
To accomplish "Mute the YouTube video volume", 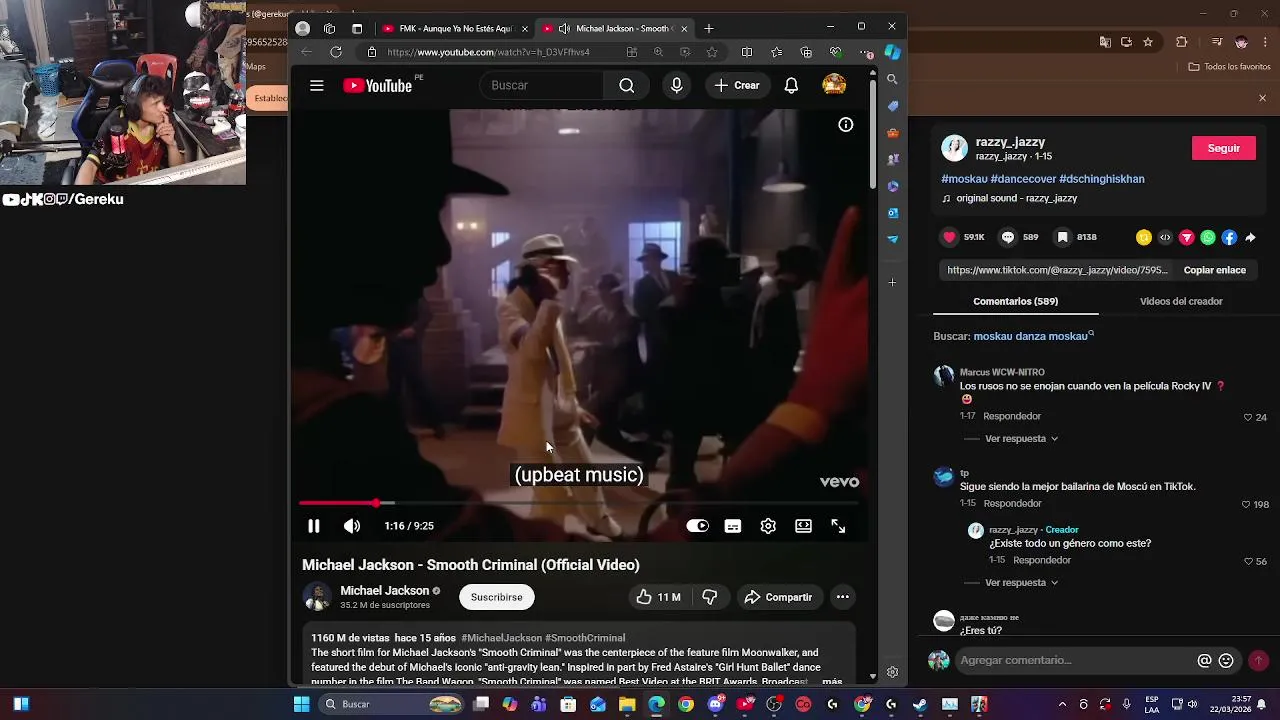I will point(352,526).
